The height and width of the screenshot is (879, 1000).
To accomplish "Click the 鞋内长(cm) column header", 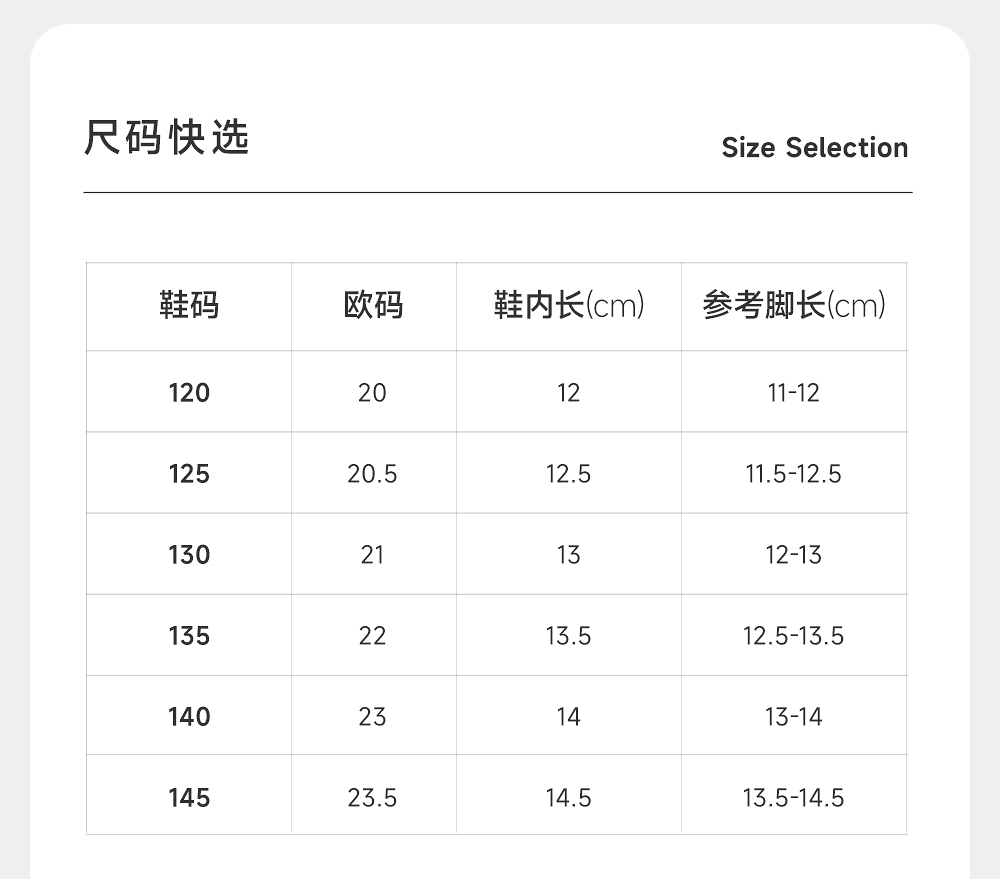I will pyautogui.click(x=568, y=305).
